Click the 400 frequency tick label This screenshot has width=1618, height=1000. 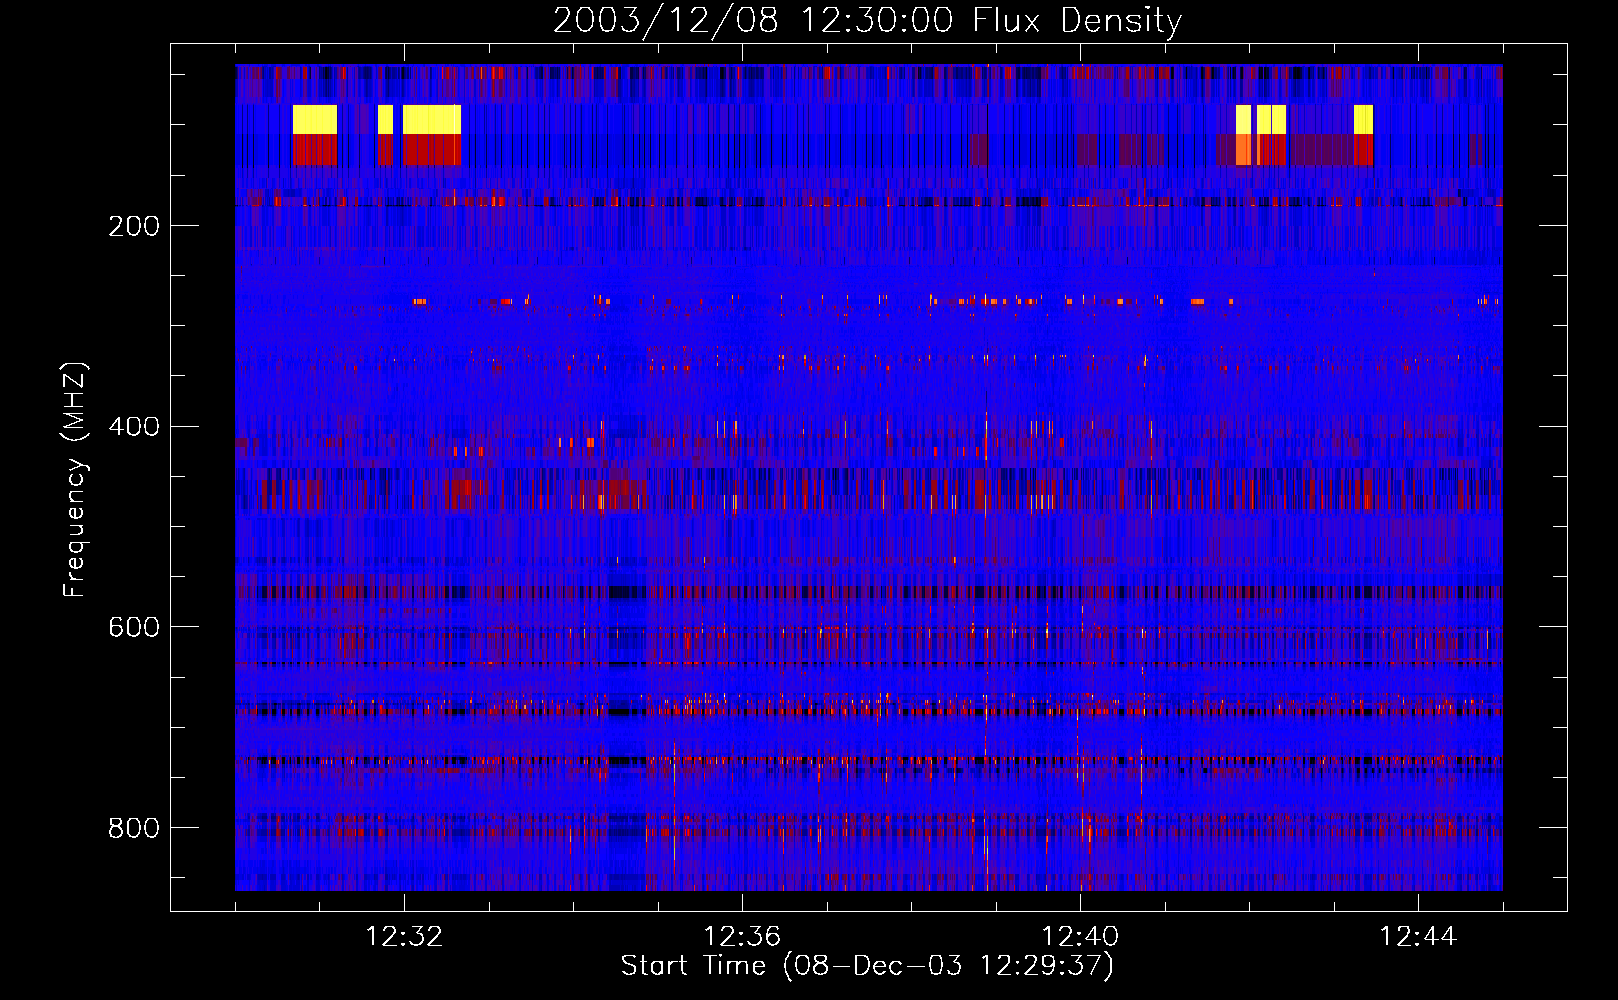pos(134,427)
